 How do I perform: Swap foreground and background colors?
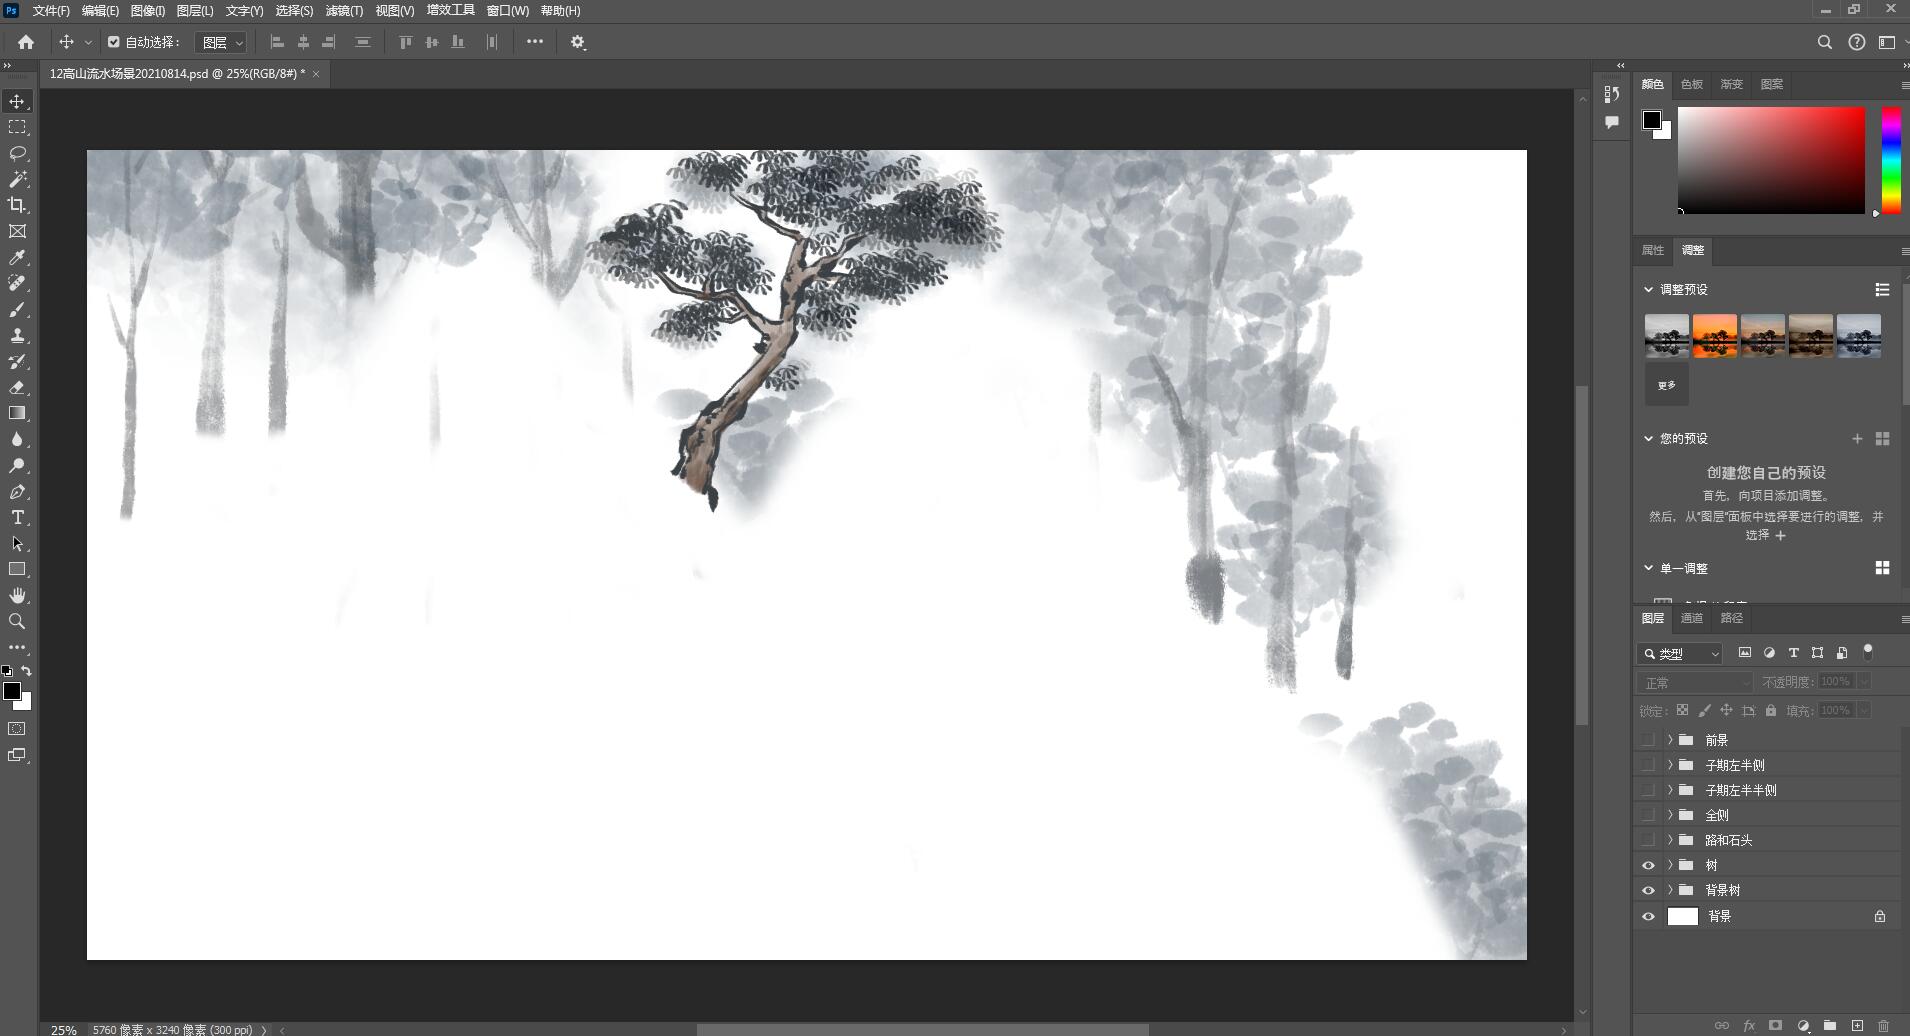tap(27, 671)
